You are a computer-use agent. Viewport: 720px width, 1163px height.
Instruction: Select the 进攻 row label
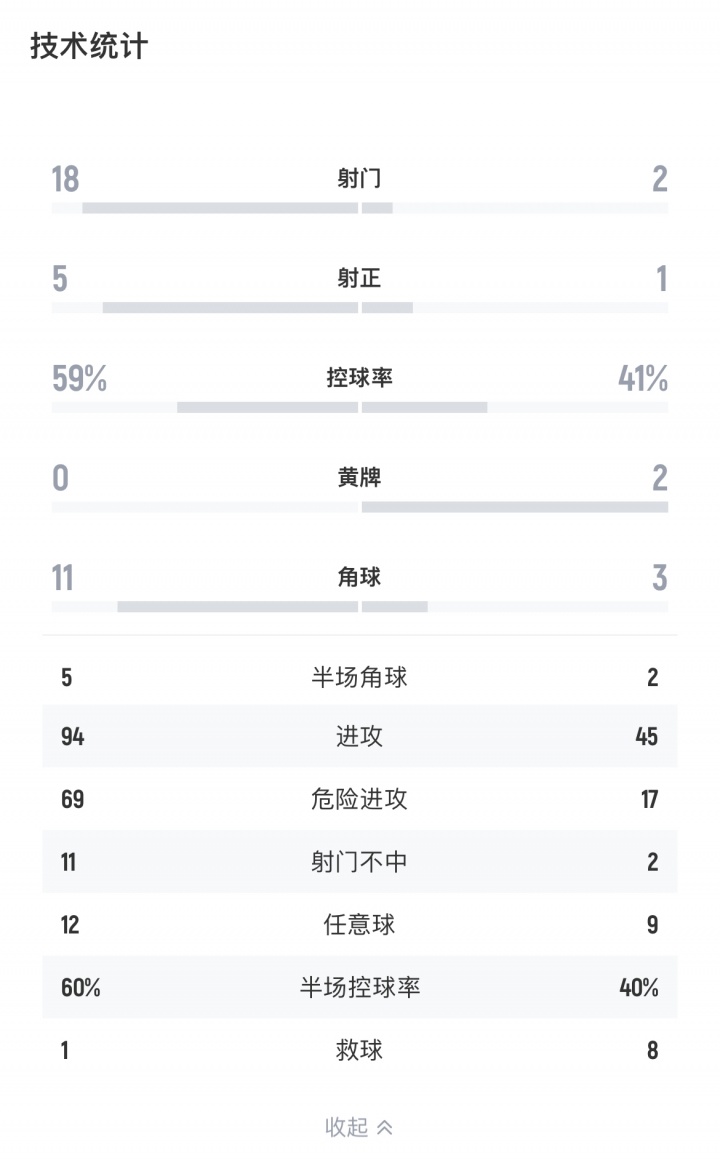click(359, 737)
